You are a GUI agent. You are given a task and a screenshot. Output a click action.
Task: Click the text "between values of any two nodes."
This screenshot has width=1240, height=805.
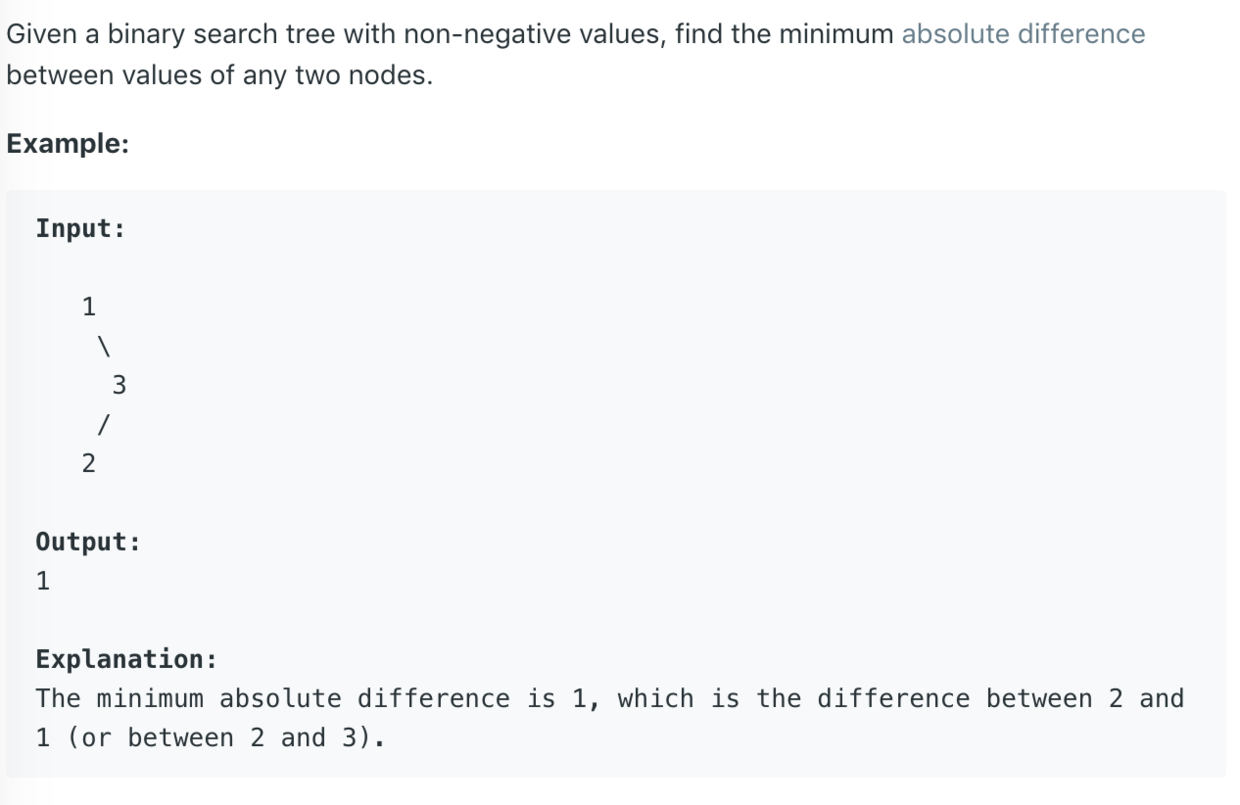coord(219,76)
